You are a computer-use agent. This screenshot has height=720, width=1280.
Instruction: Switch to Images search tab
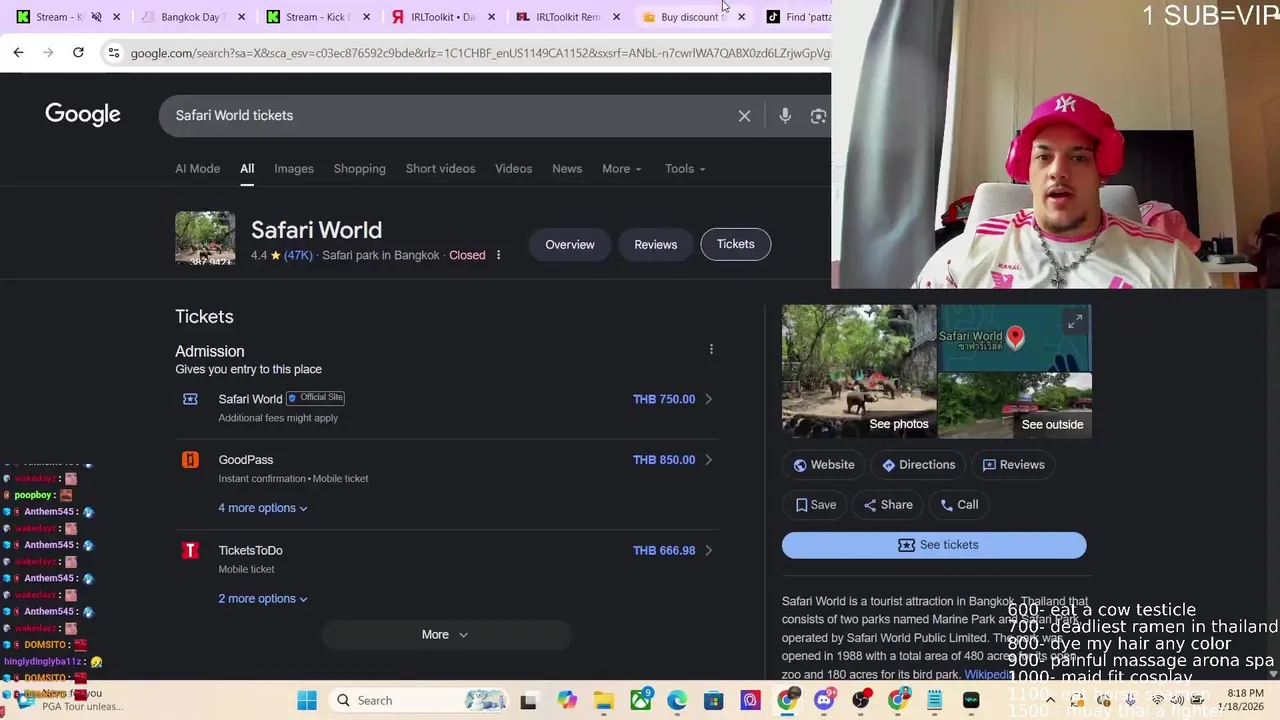click(294, 169)
